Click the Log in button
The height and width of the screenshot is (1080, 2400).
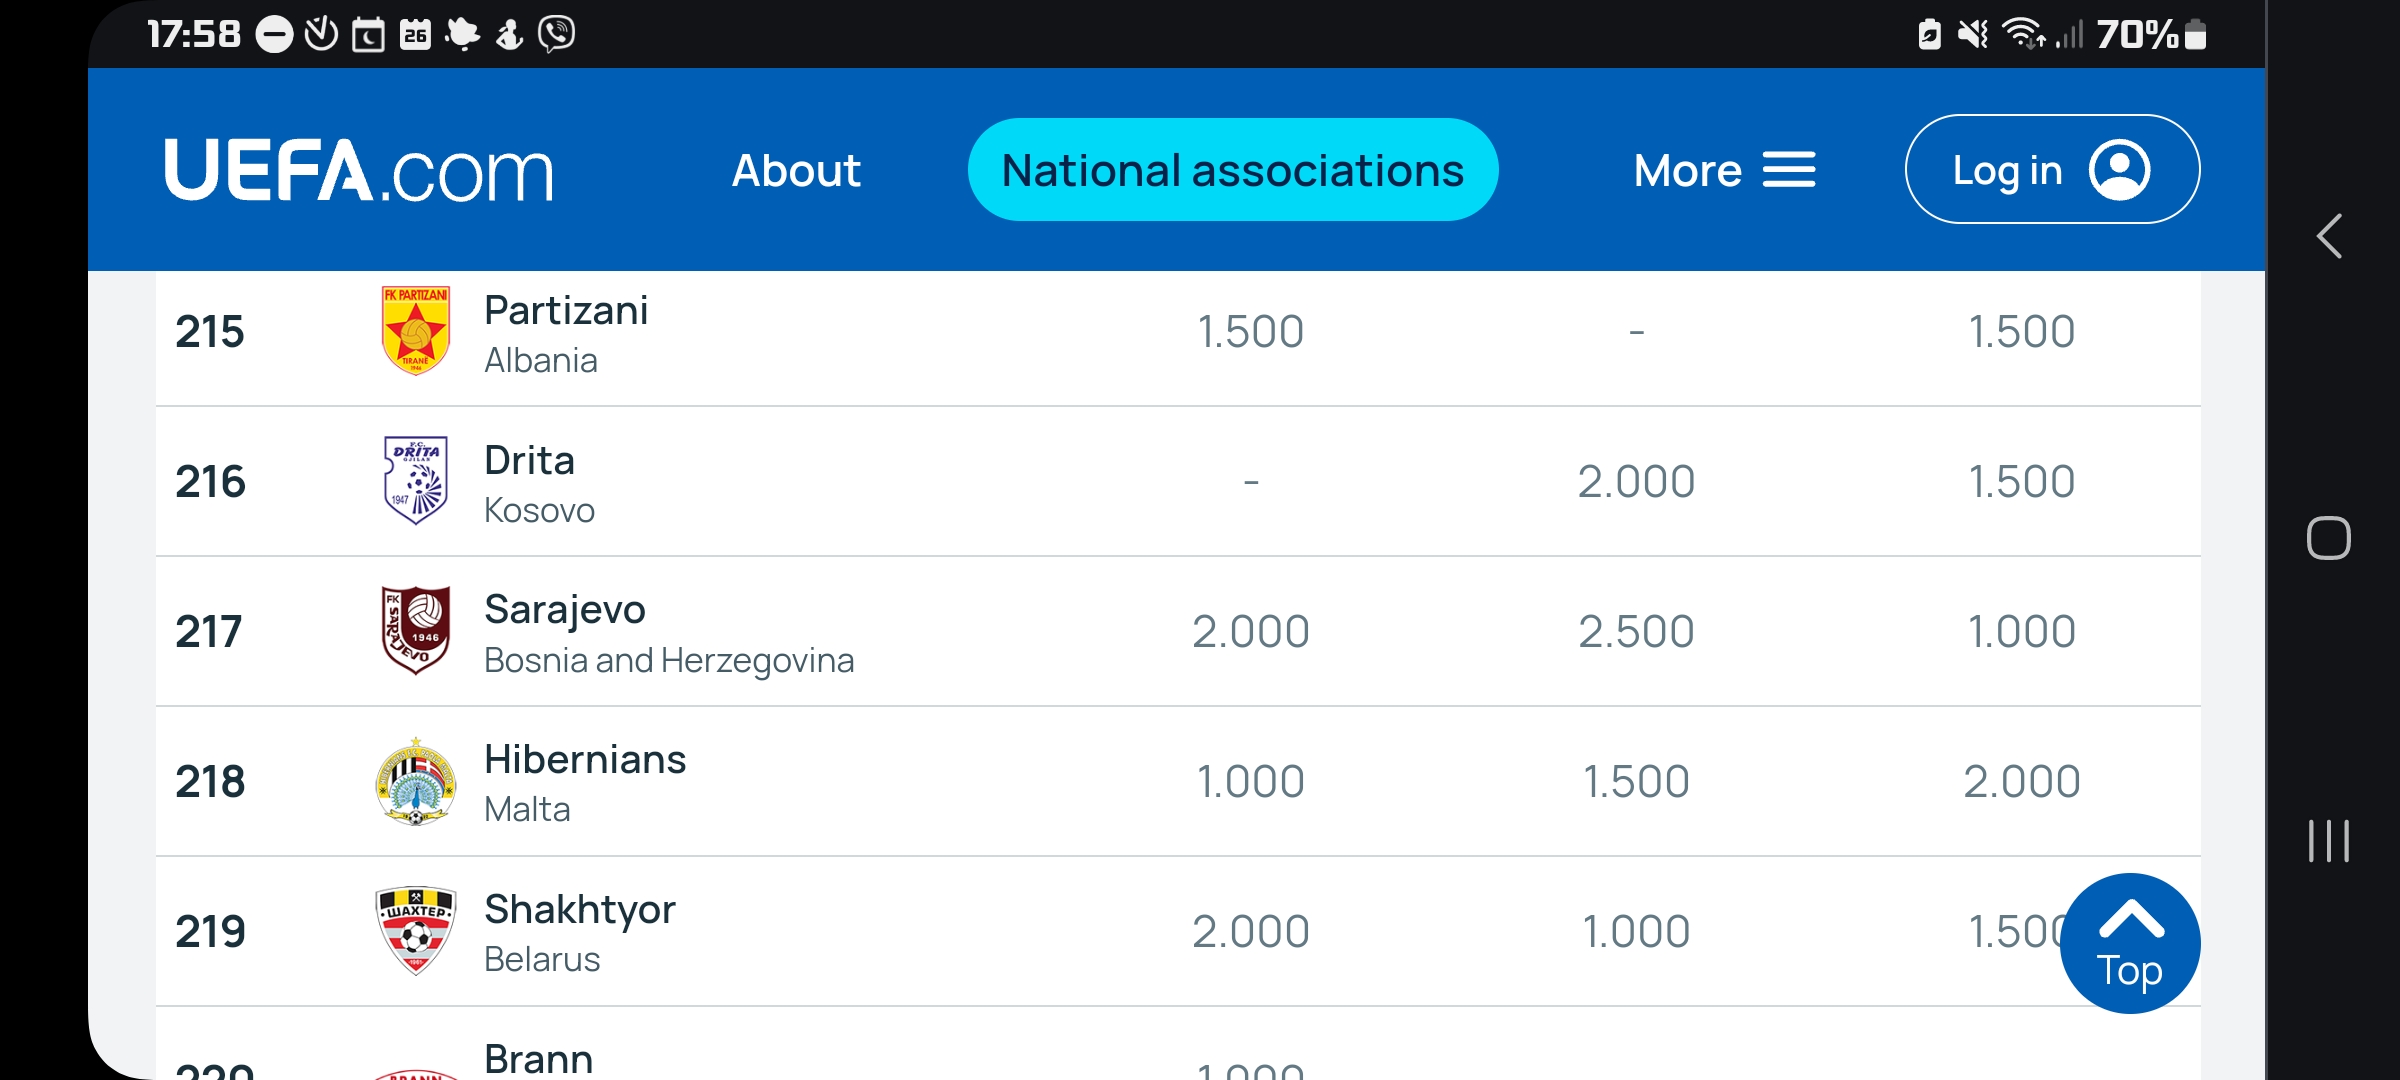point(2052,169)
